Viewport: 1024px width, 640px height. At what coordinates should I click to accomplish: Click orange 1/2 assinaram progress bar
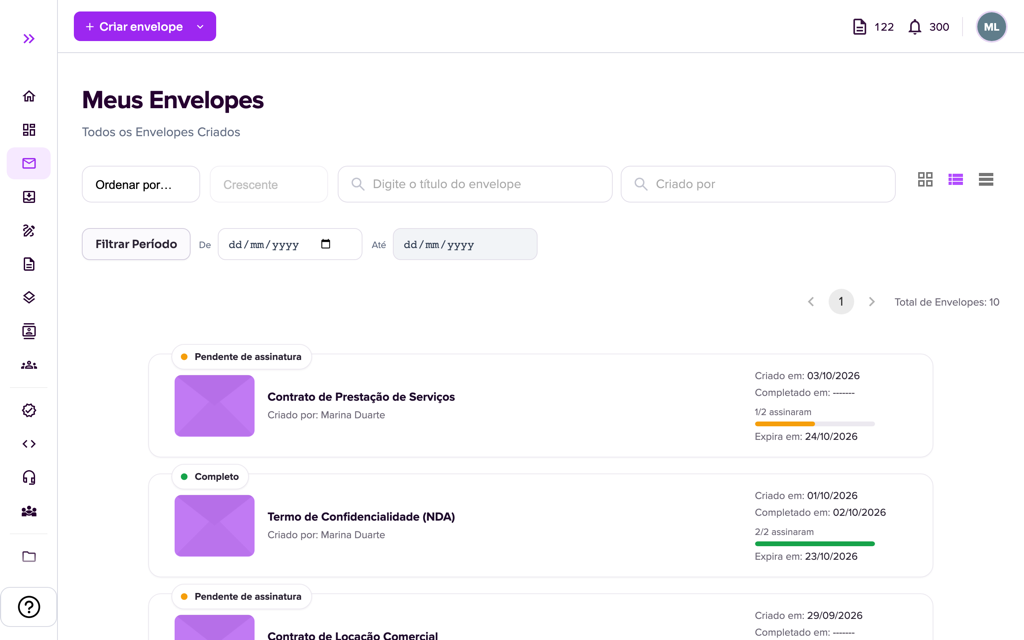pos(814,424)
